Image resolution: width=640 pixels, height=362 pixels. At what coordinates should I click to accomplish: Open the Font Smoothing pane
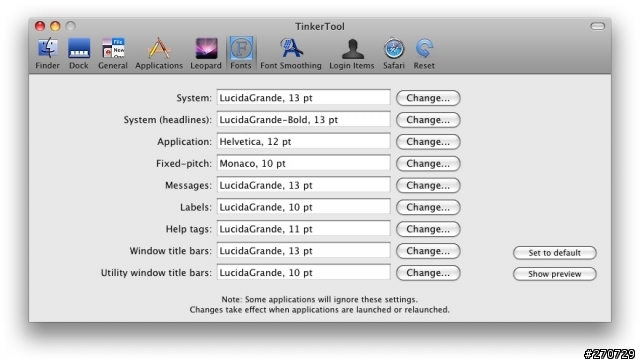point(291,53)
